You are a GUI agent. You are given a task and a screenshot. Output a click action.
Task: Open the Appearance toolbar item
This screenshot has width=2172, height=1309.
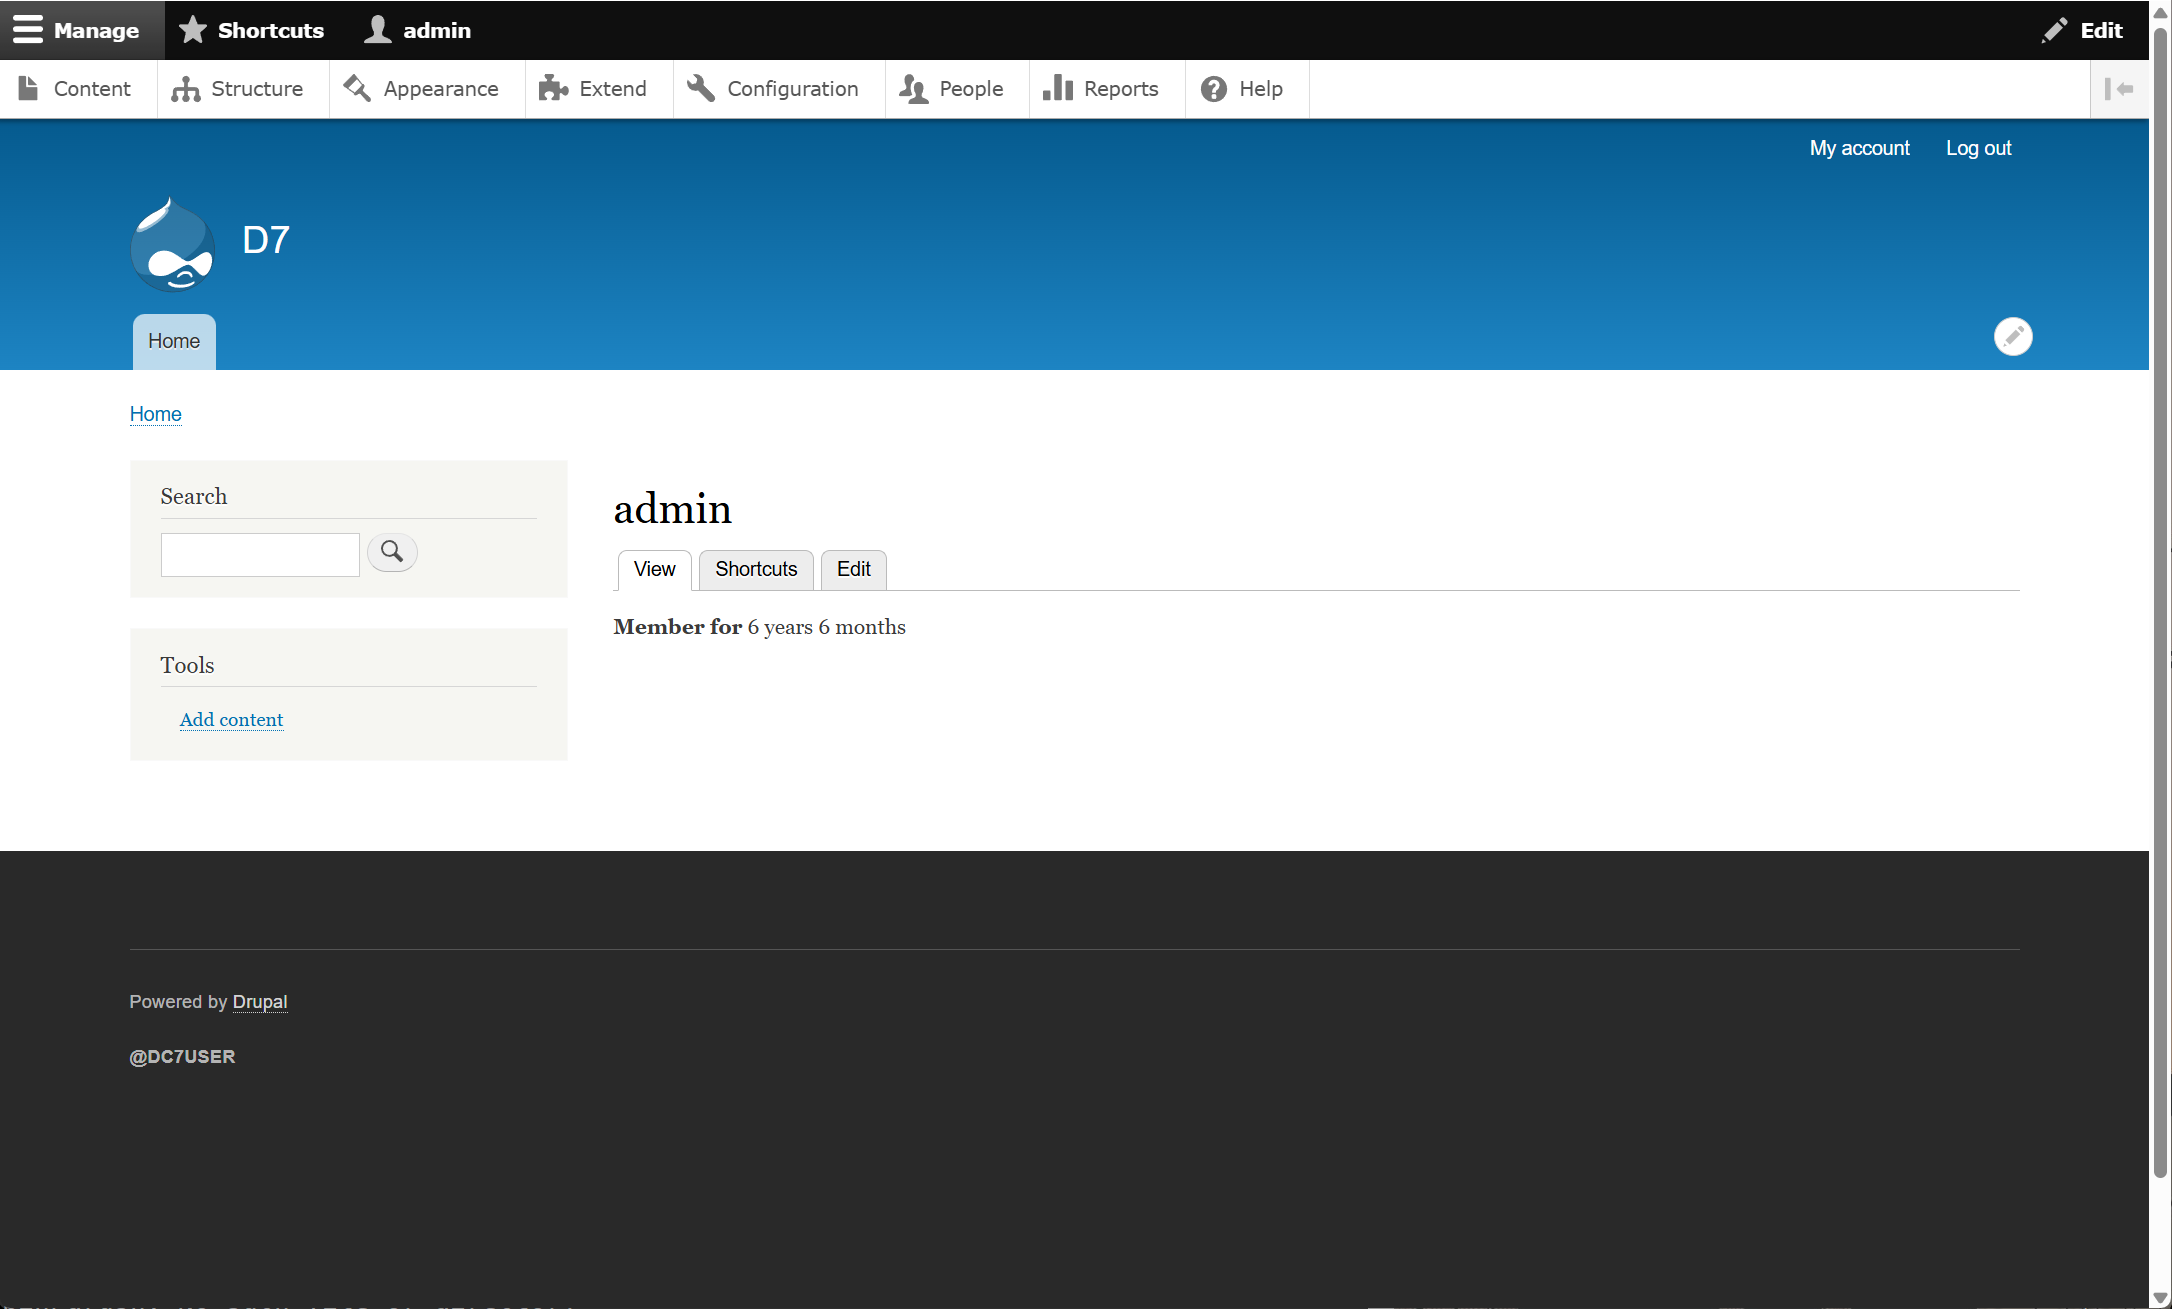point(422,89)
